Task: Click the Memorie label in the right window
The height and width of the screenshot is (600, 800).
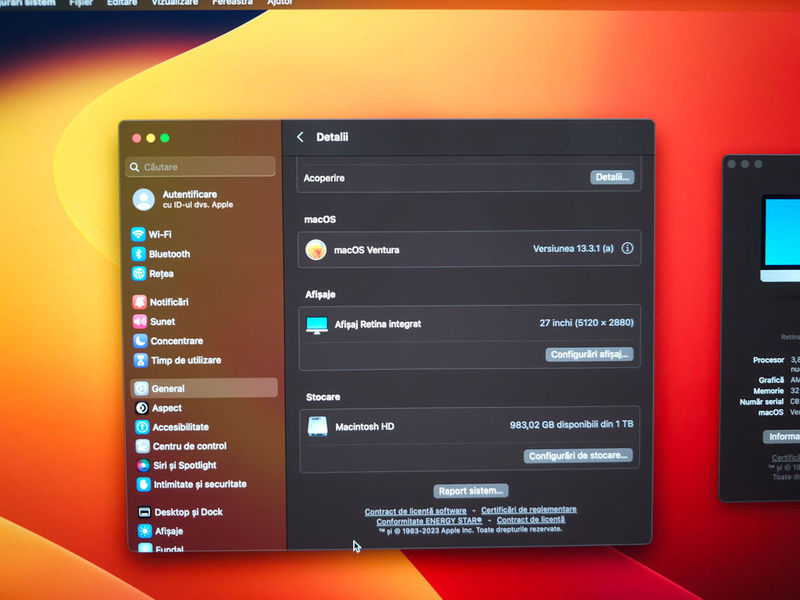Action: tap(768, 391)
